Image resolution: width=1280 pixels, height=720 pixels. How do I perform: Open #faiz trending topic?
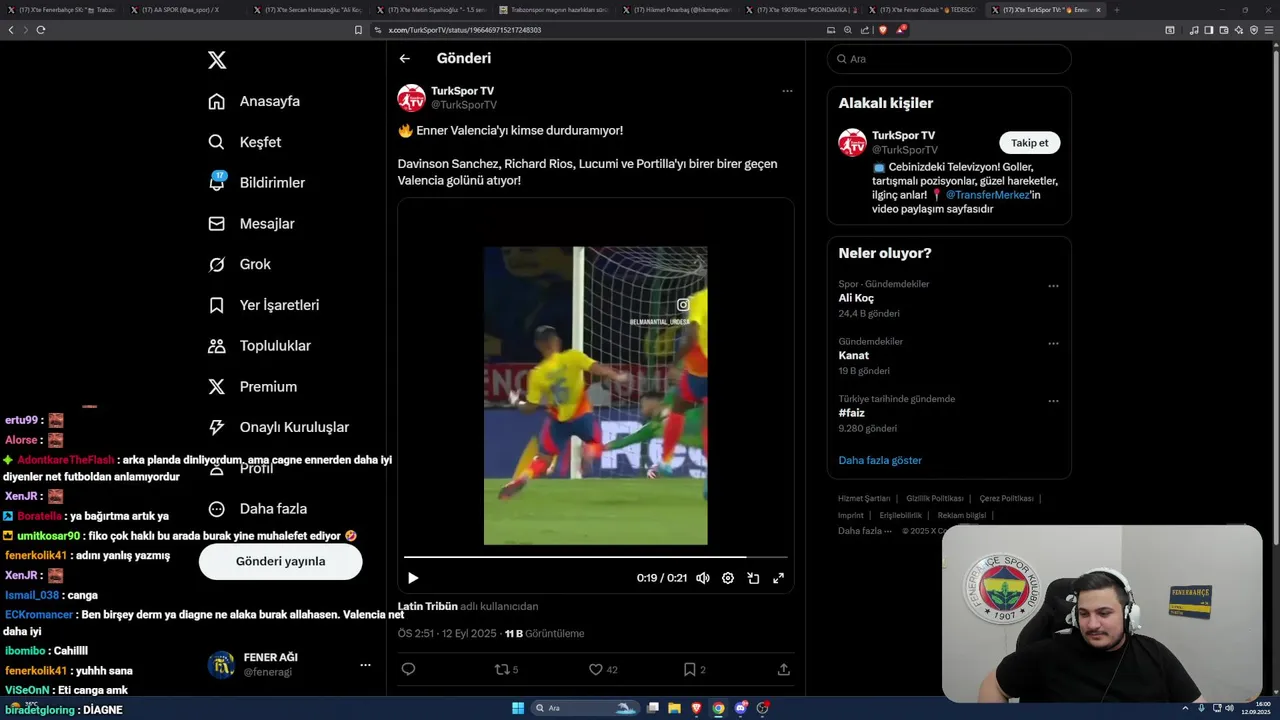[851, 413]
